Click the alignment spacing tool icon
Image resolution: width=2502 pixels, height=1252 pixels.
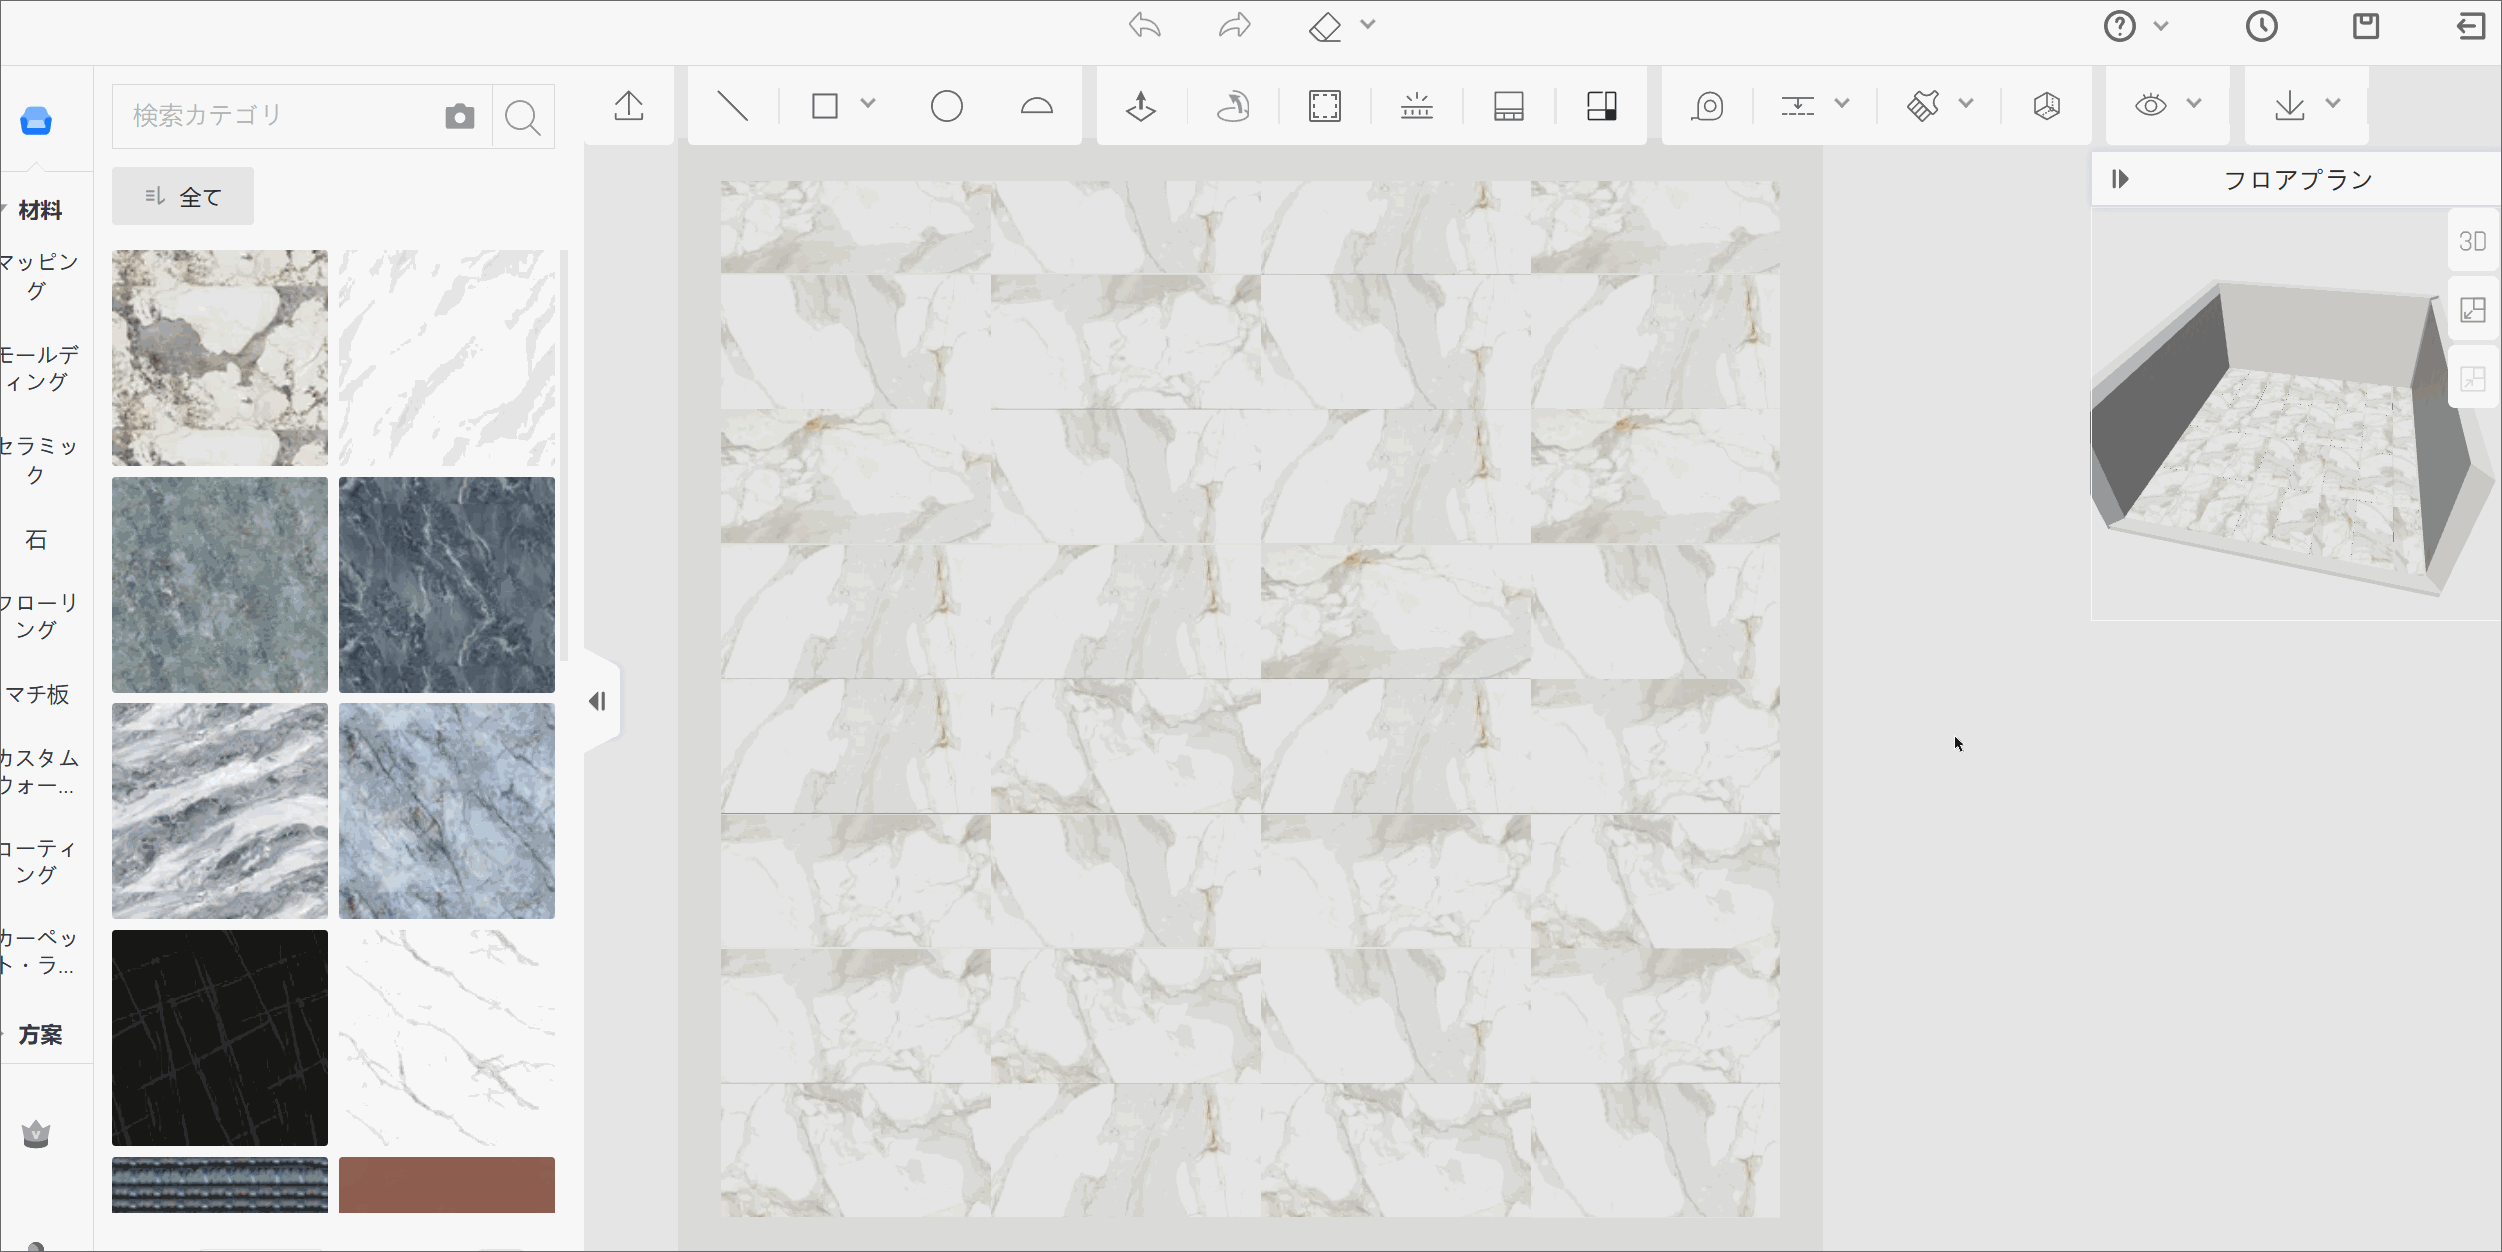(x=1798, y=106)
